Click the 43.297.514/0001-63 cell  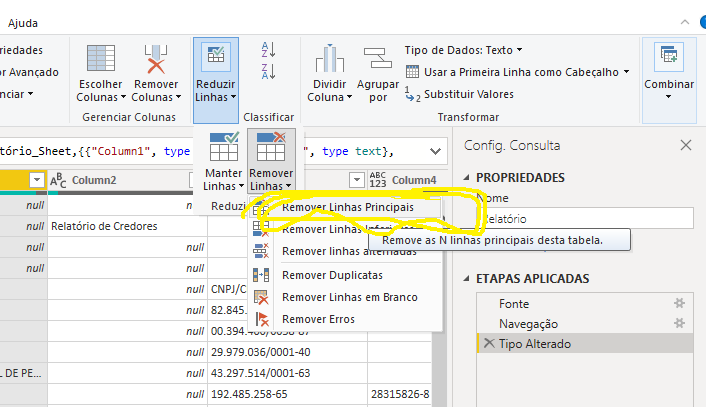287,373
